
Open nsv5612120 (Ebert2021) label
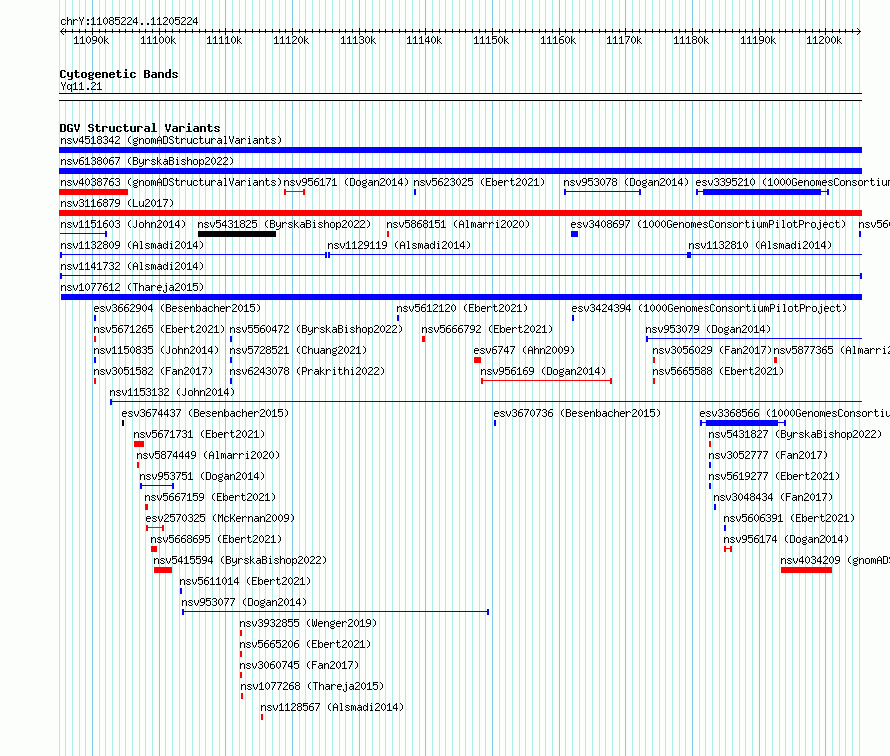coord(462,308)
